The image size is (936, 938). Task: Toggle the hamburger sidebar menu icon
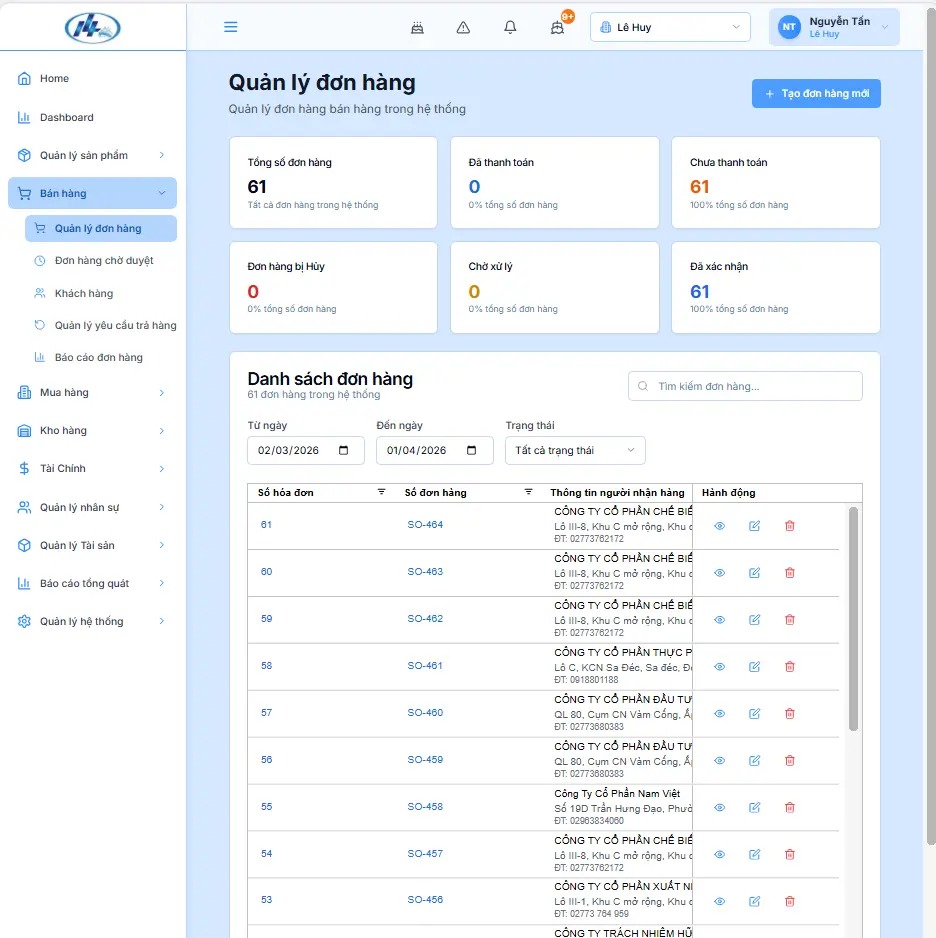[230, 27]
